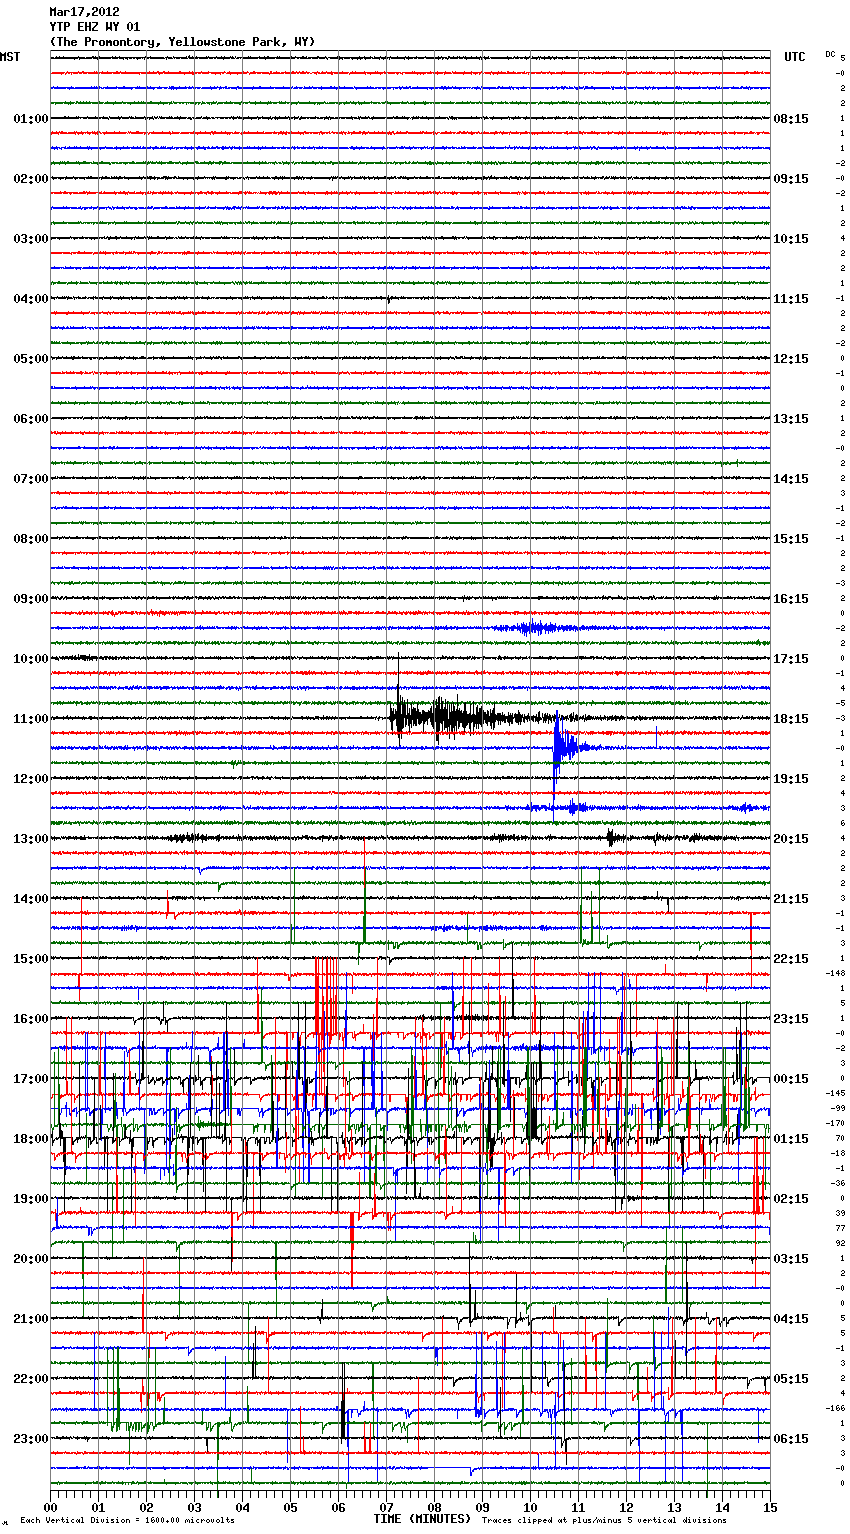This screenshot has height=1534, width=850.
Task: Click the 19:15 UTC time label
Action: pos(791,779)
